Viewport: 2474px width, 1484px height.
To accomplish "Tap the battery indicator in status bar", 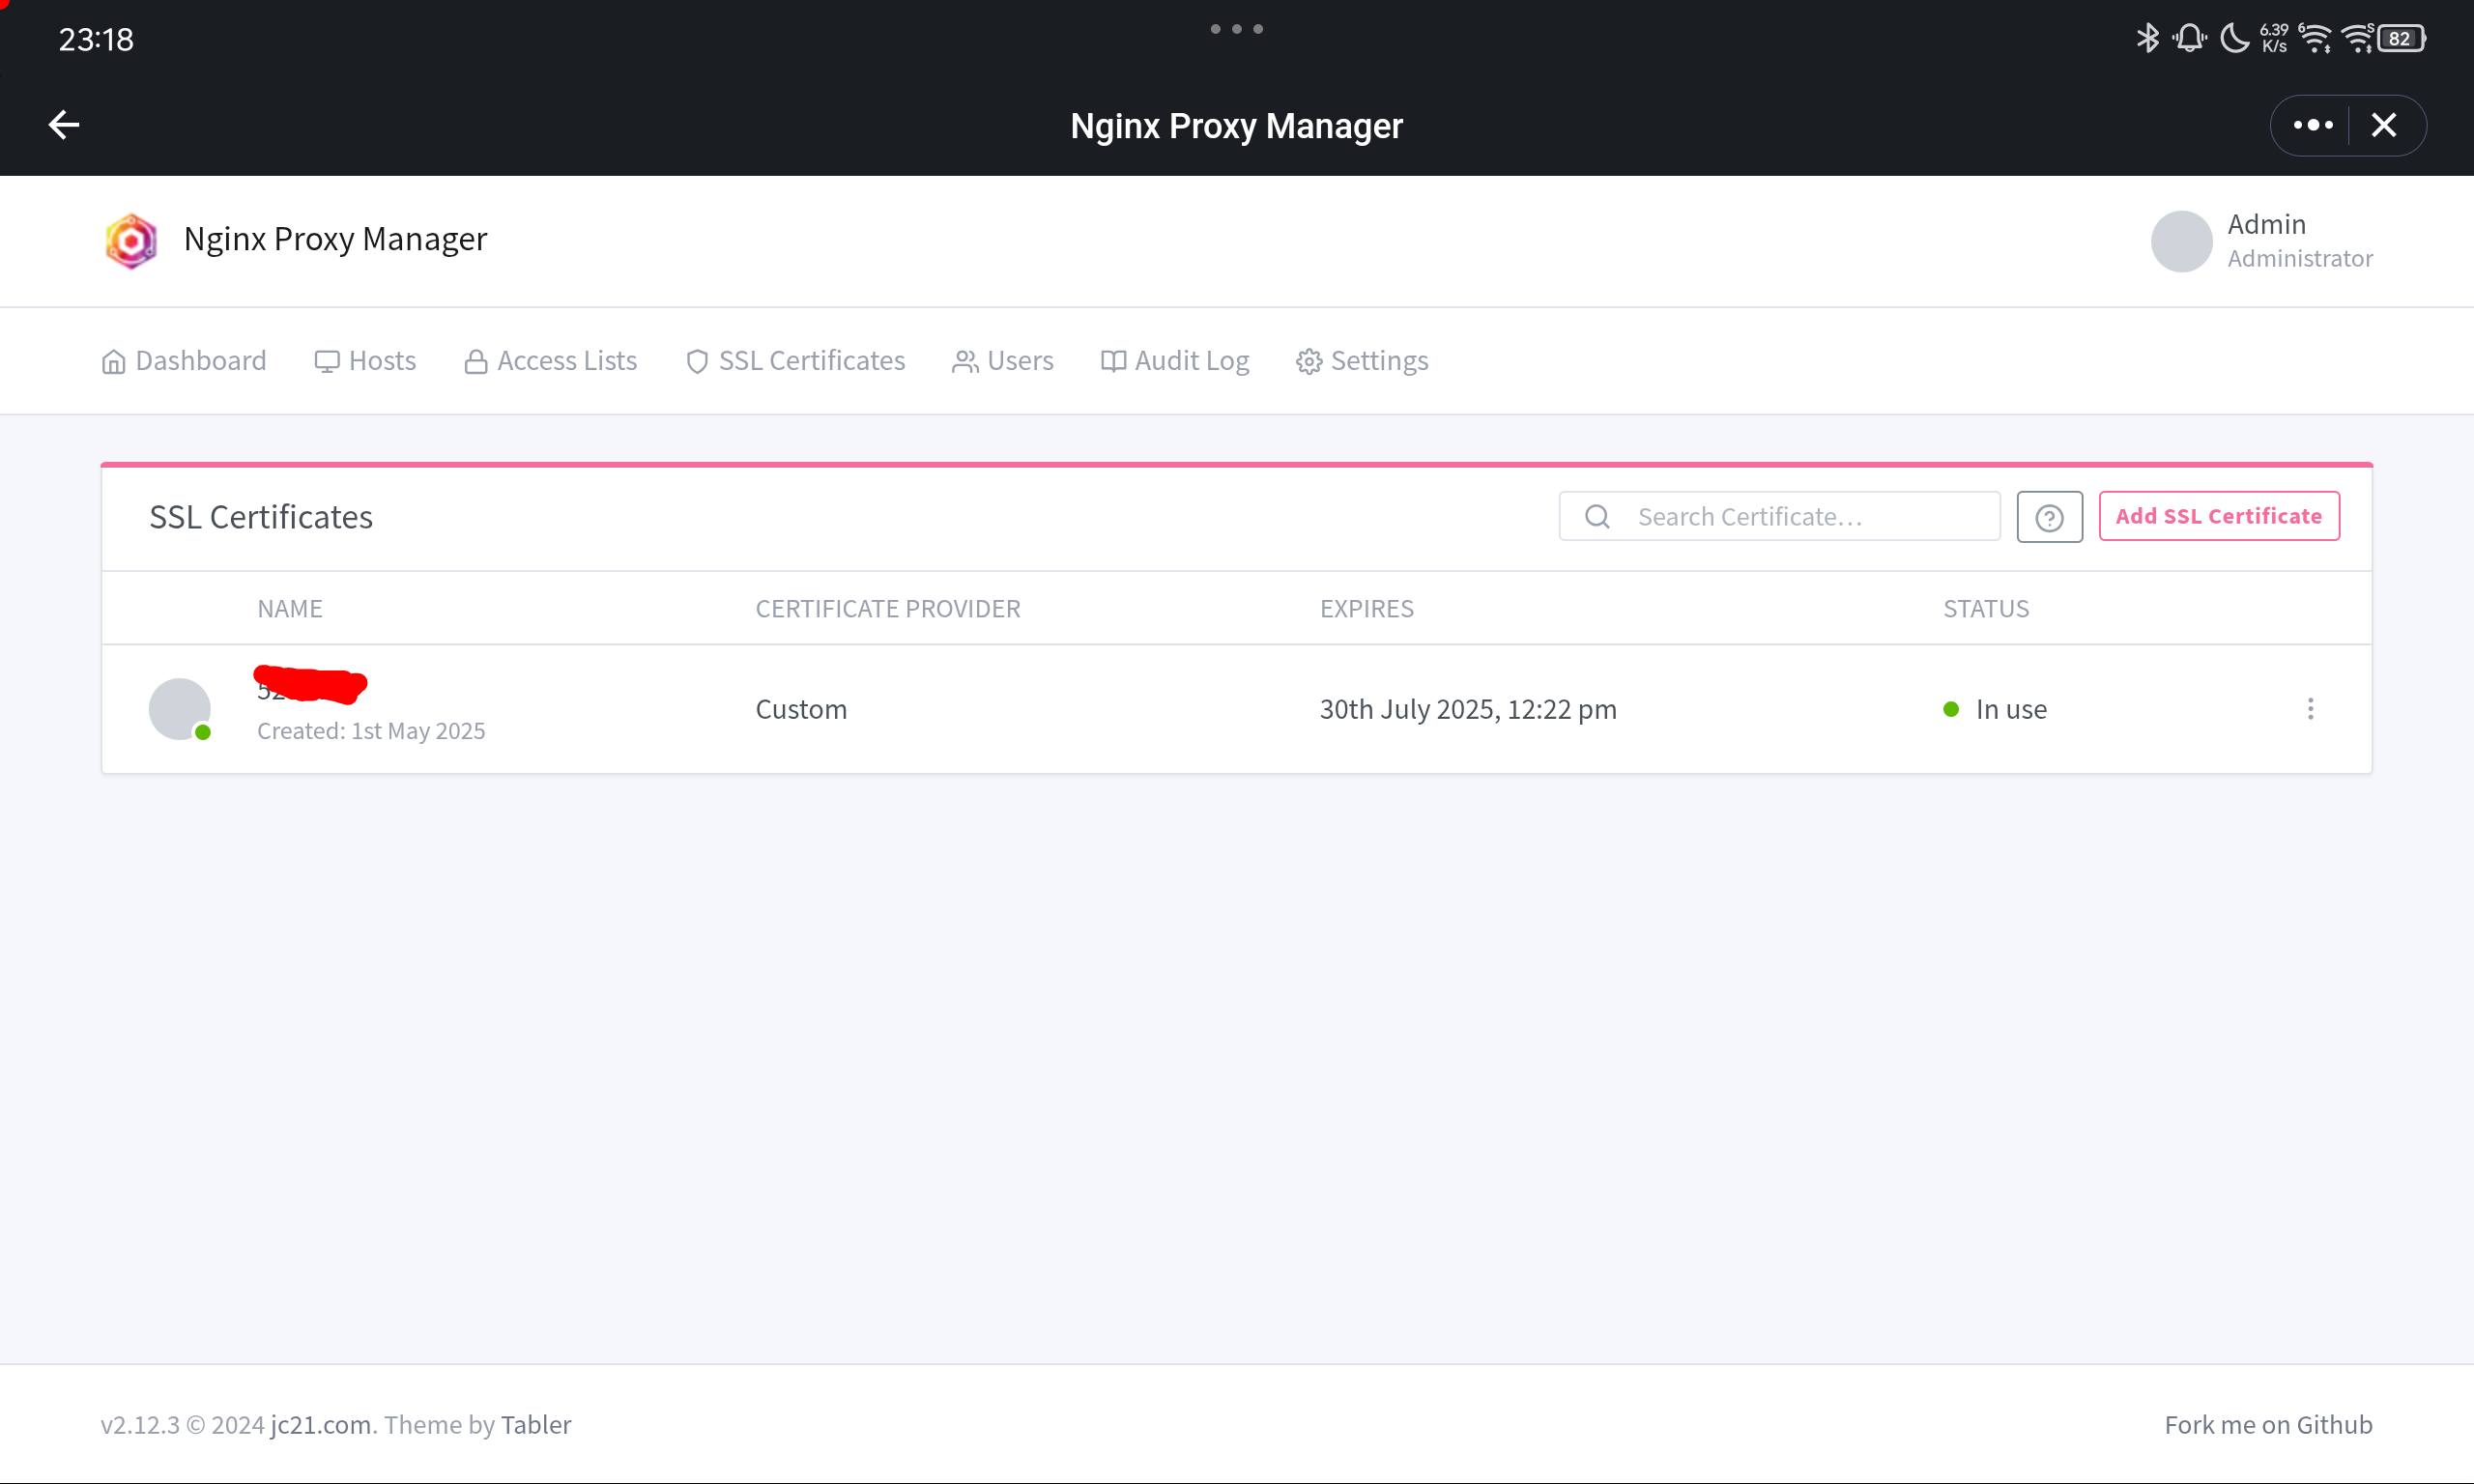I will tap(2401, 39).
